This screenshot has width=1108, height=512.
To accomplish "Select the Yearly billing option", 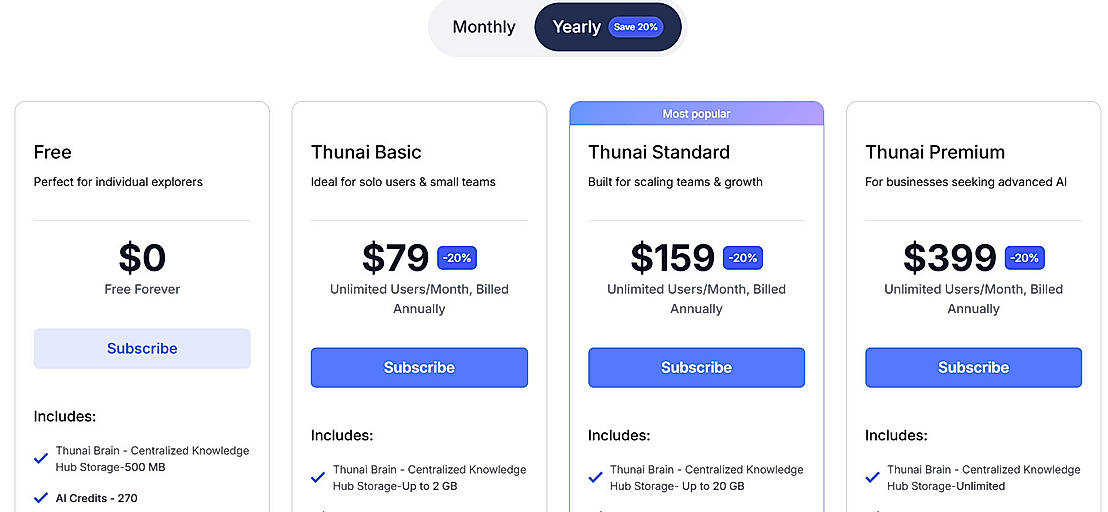I will (577, 27).
